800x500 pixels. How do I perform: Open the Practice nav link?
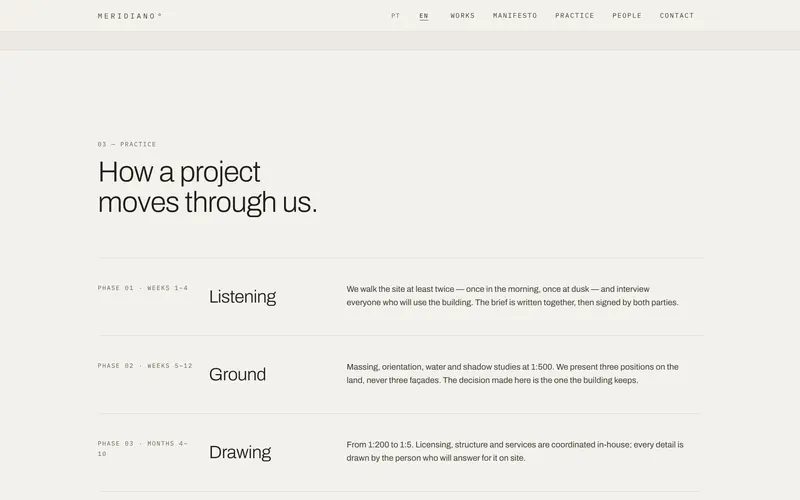574,16
